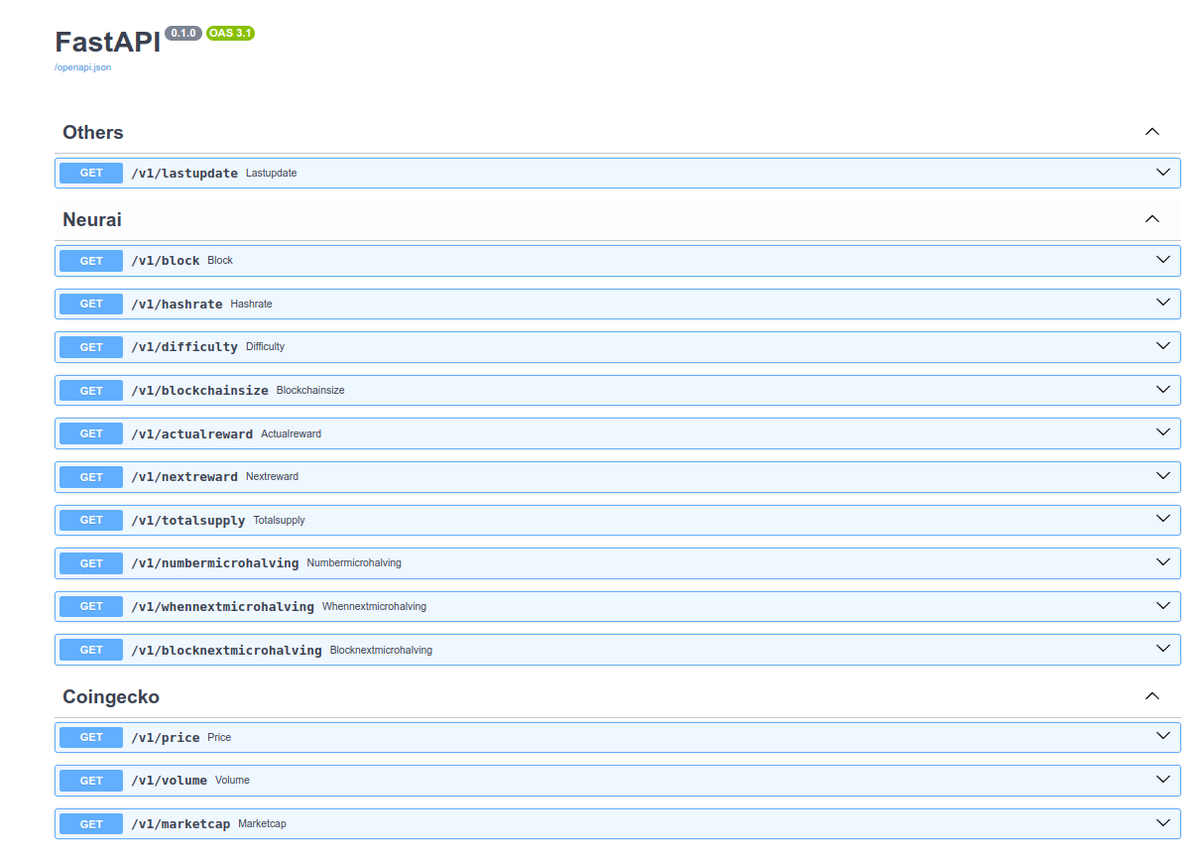
Task: Expand the /v1/hashrate endpoint arrow
Action: coord(1162,303)
